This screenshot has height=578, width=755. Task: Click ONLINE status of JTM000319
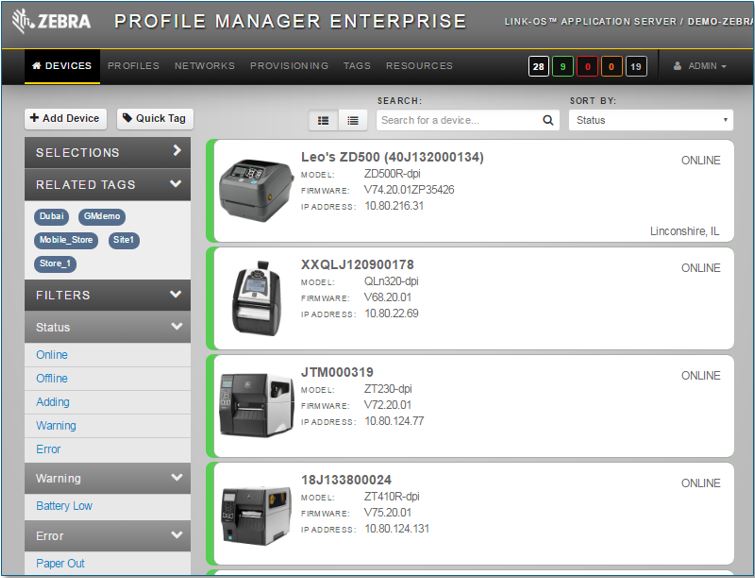pyautogui.click(x=701, y=376)
